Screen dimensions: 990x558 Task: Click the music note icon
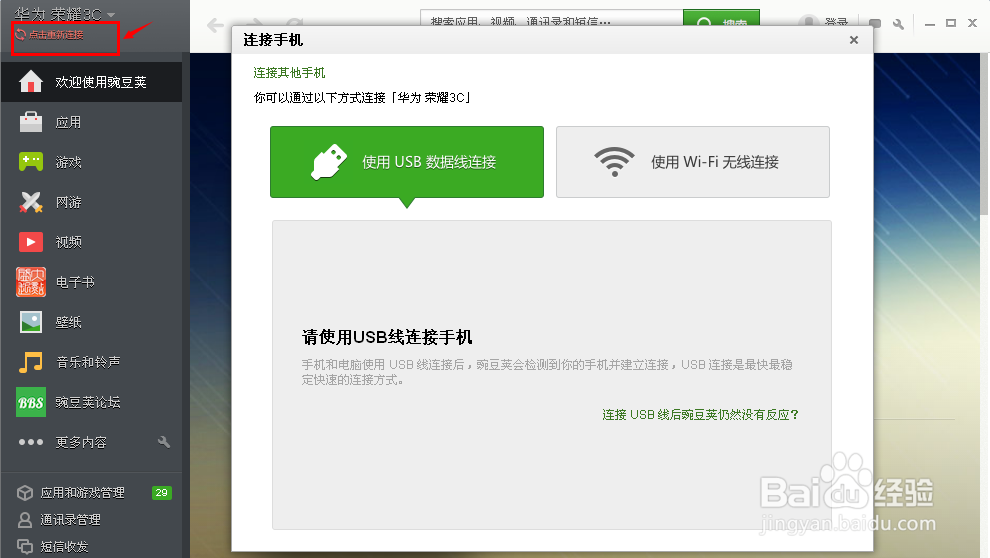30,362
